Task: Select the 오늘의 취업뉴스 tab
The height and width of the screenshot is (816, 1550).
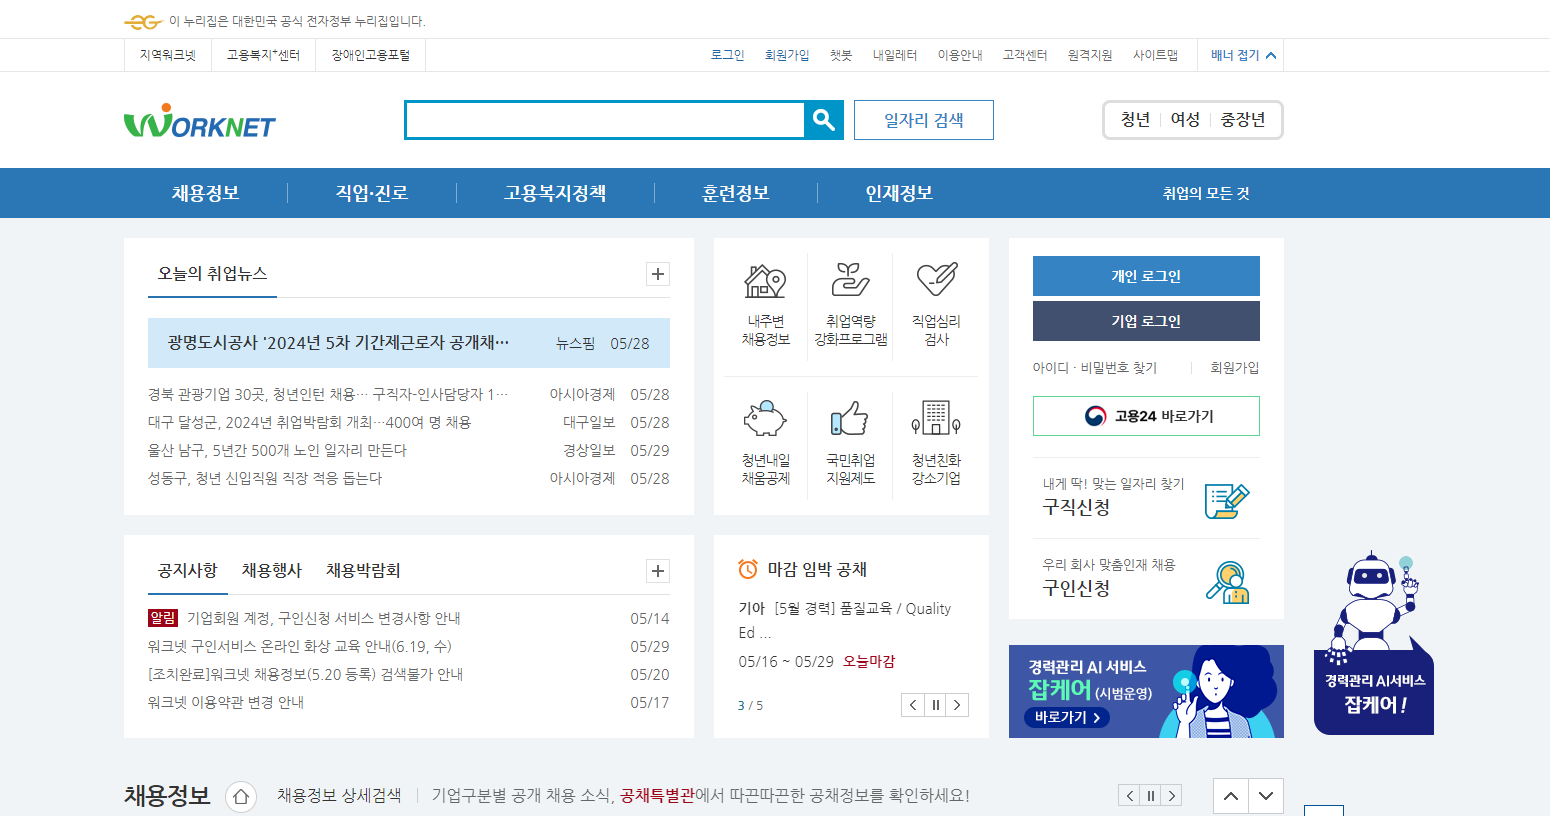Action: click(x=212, y=273)
